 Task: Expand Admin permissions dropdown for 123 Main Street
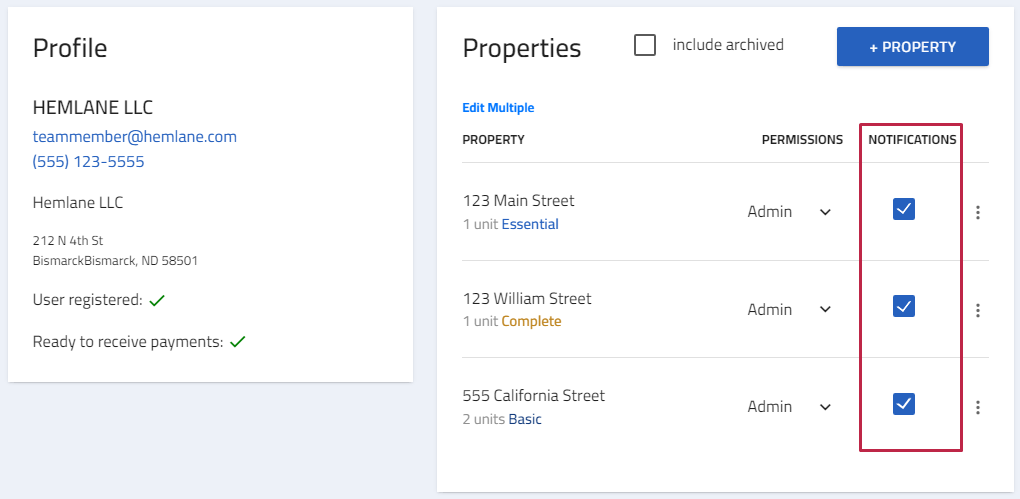click(789, 211)
